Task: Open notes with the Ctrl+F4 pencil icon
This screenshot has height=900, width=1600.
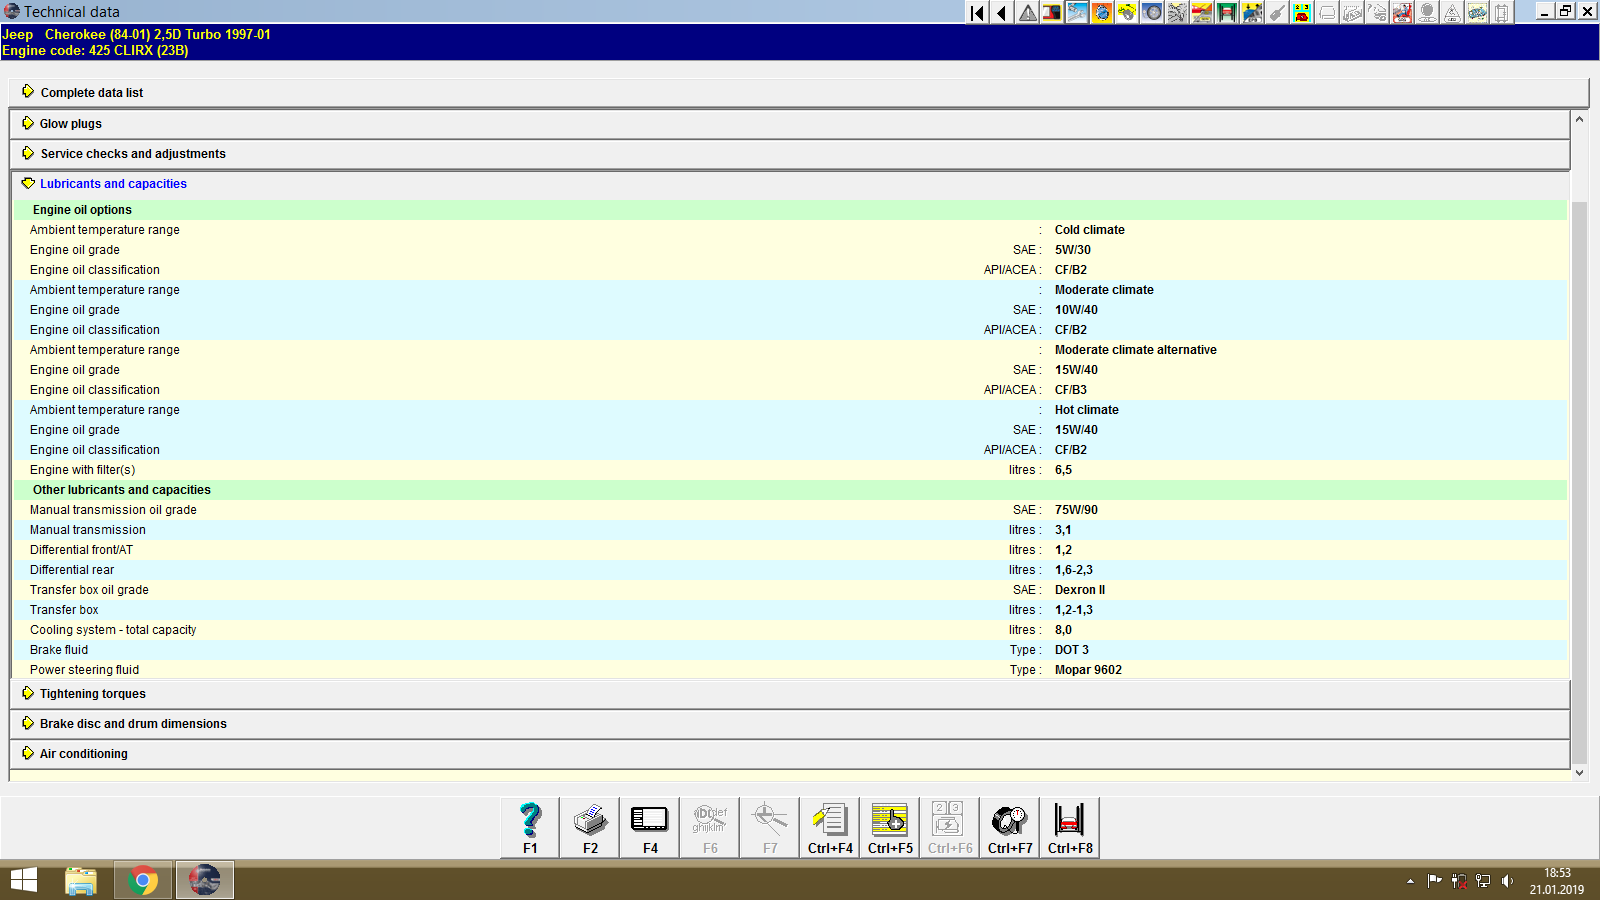Action: click(829, 827)
